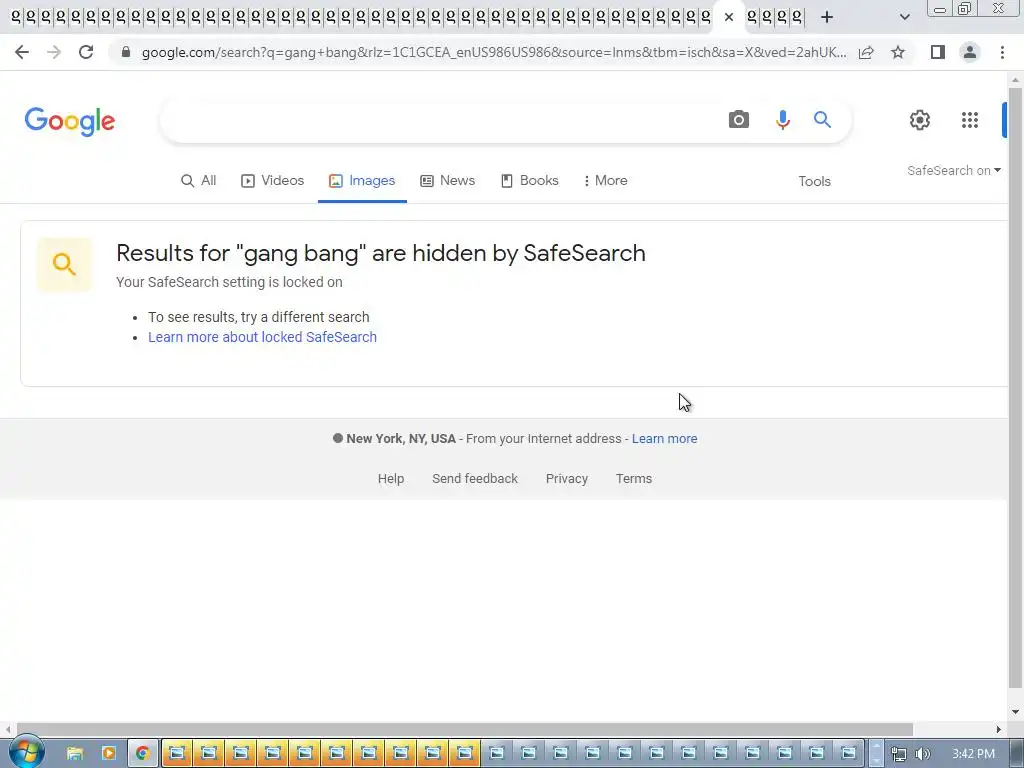Click the vertical scrollbar thumb
This screenshot has height=768, width=1024.
tap(1015, 387)
